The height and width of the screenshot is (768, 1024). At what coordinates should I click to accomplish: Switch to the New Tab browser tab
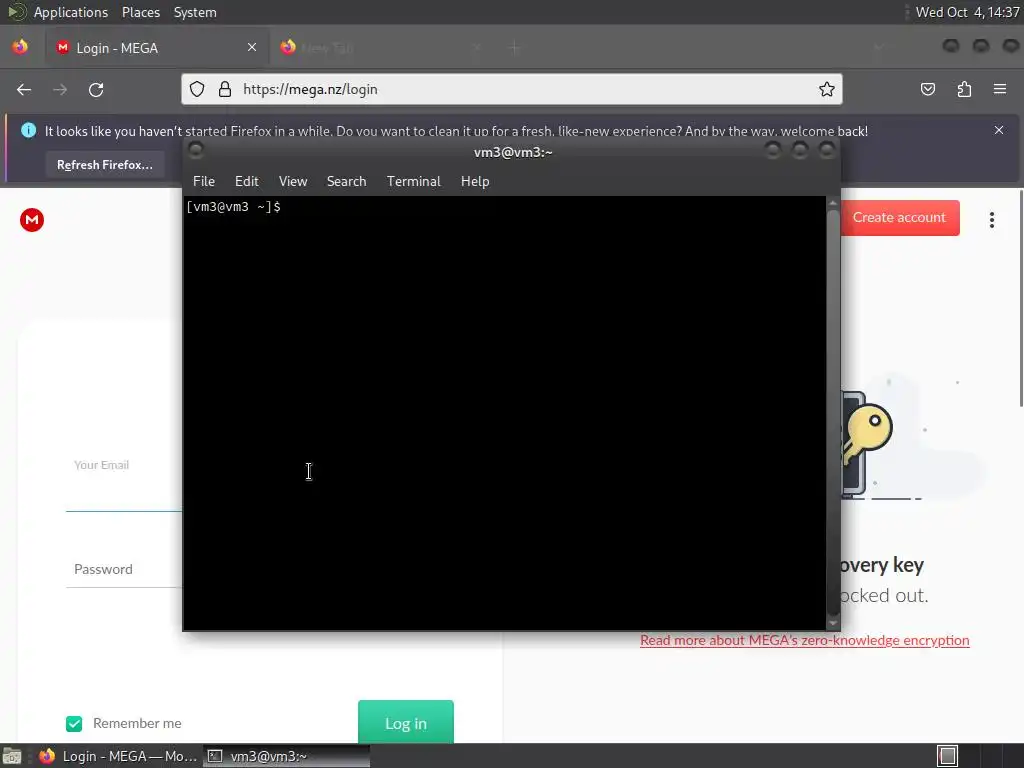point(382,48)
